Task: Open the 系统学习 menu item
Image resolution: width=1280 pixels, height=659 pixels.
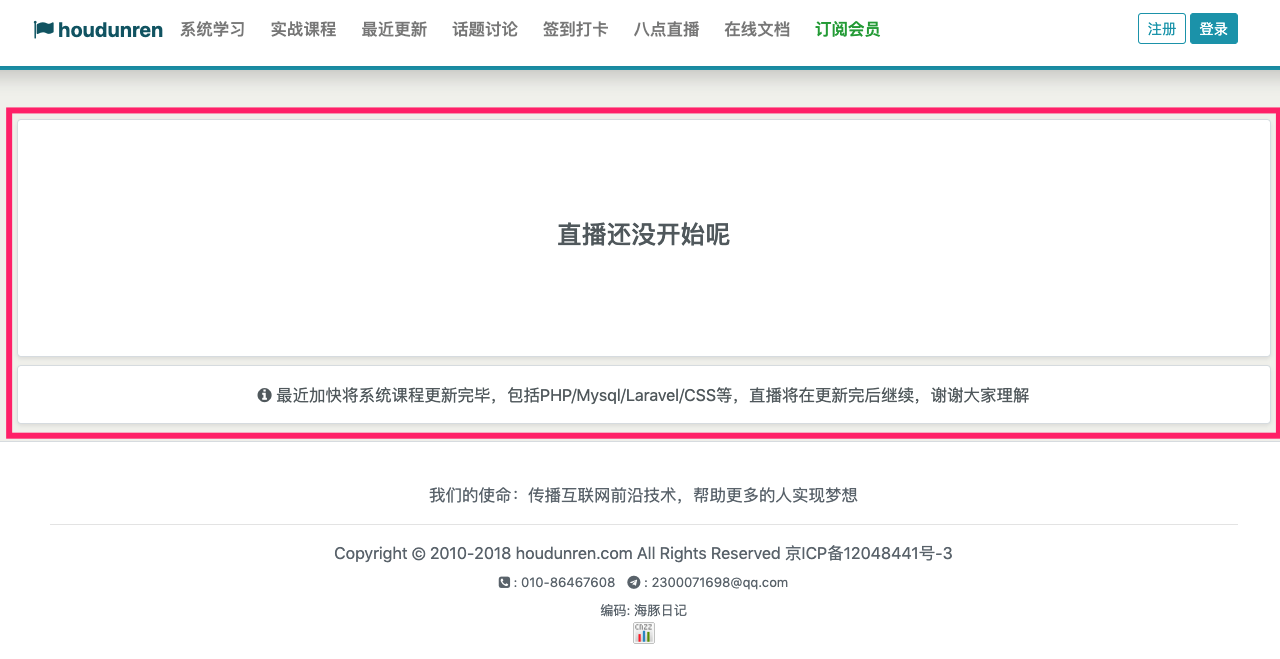Action: click(212, 29)
